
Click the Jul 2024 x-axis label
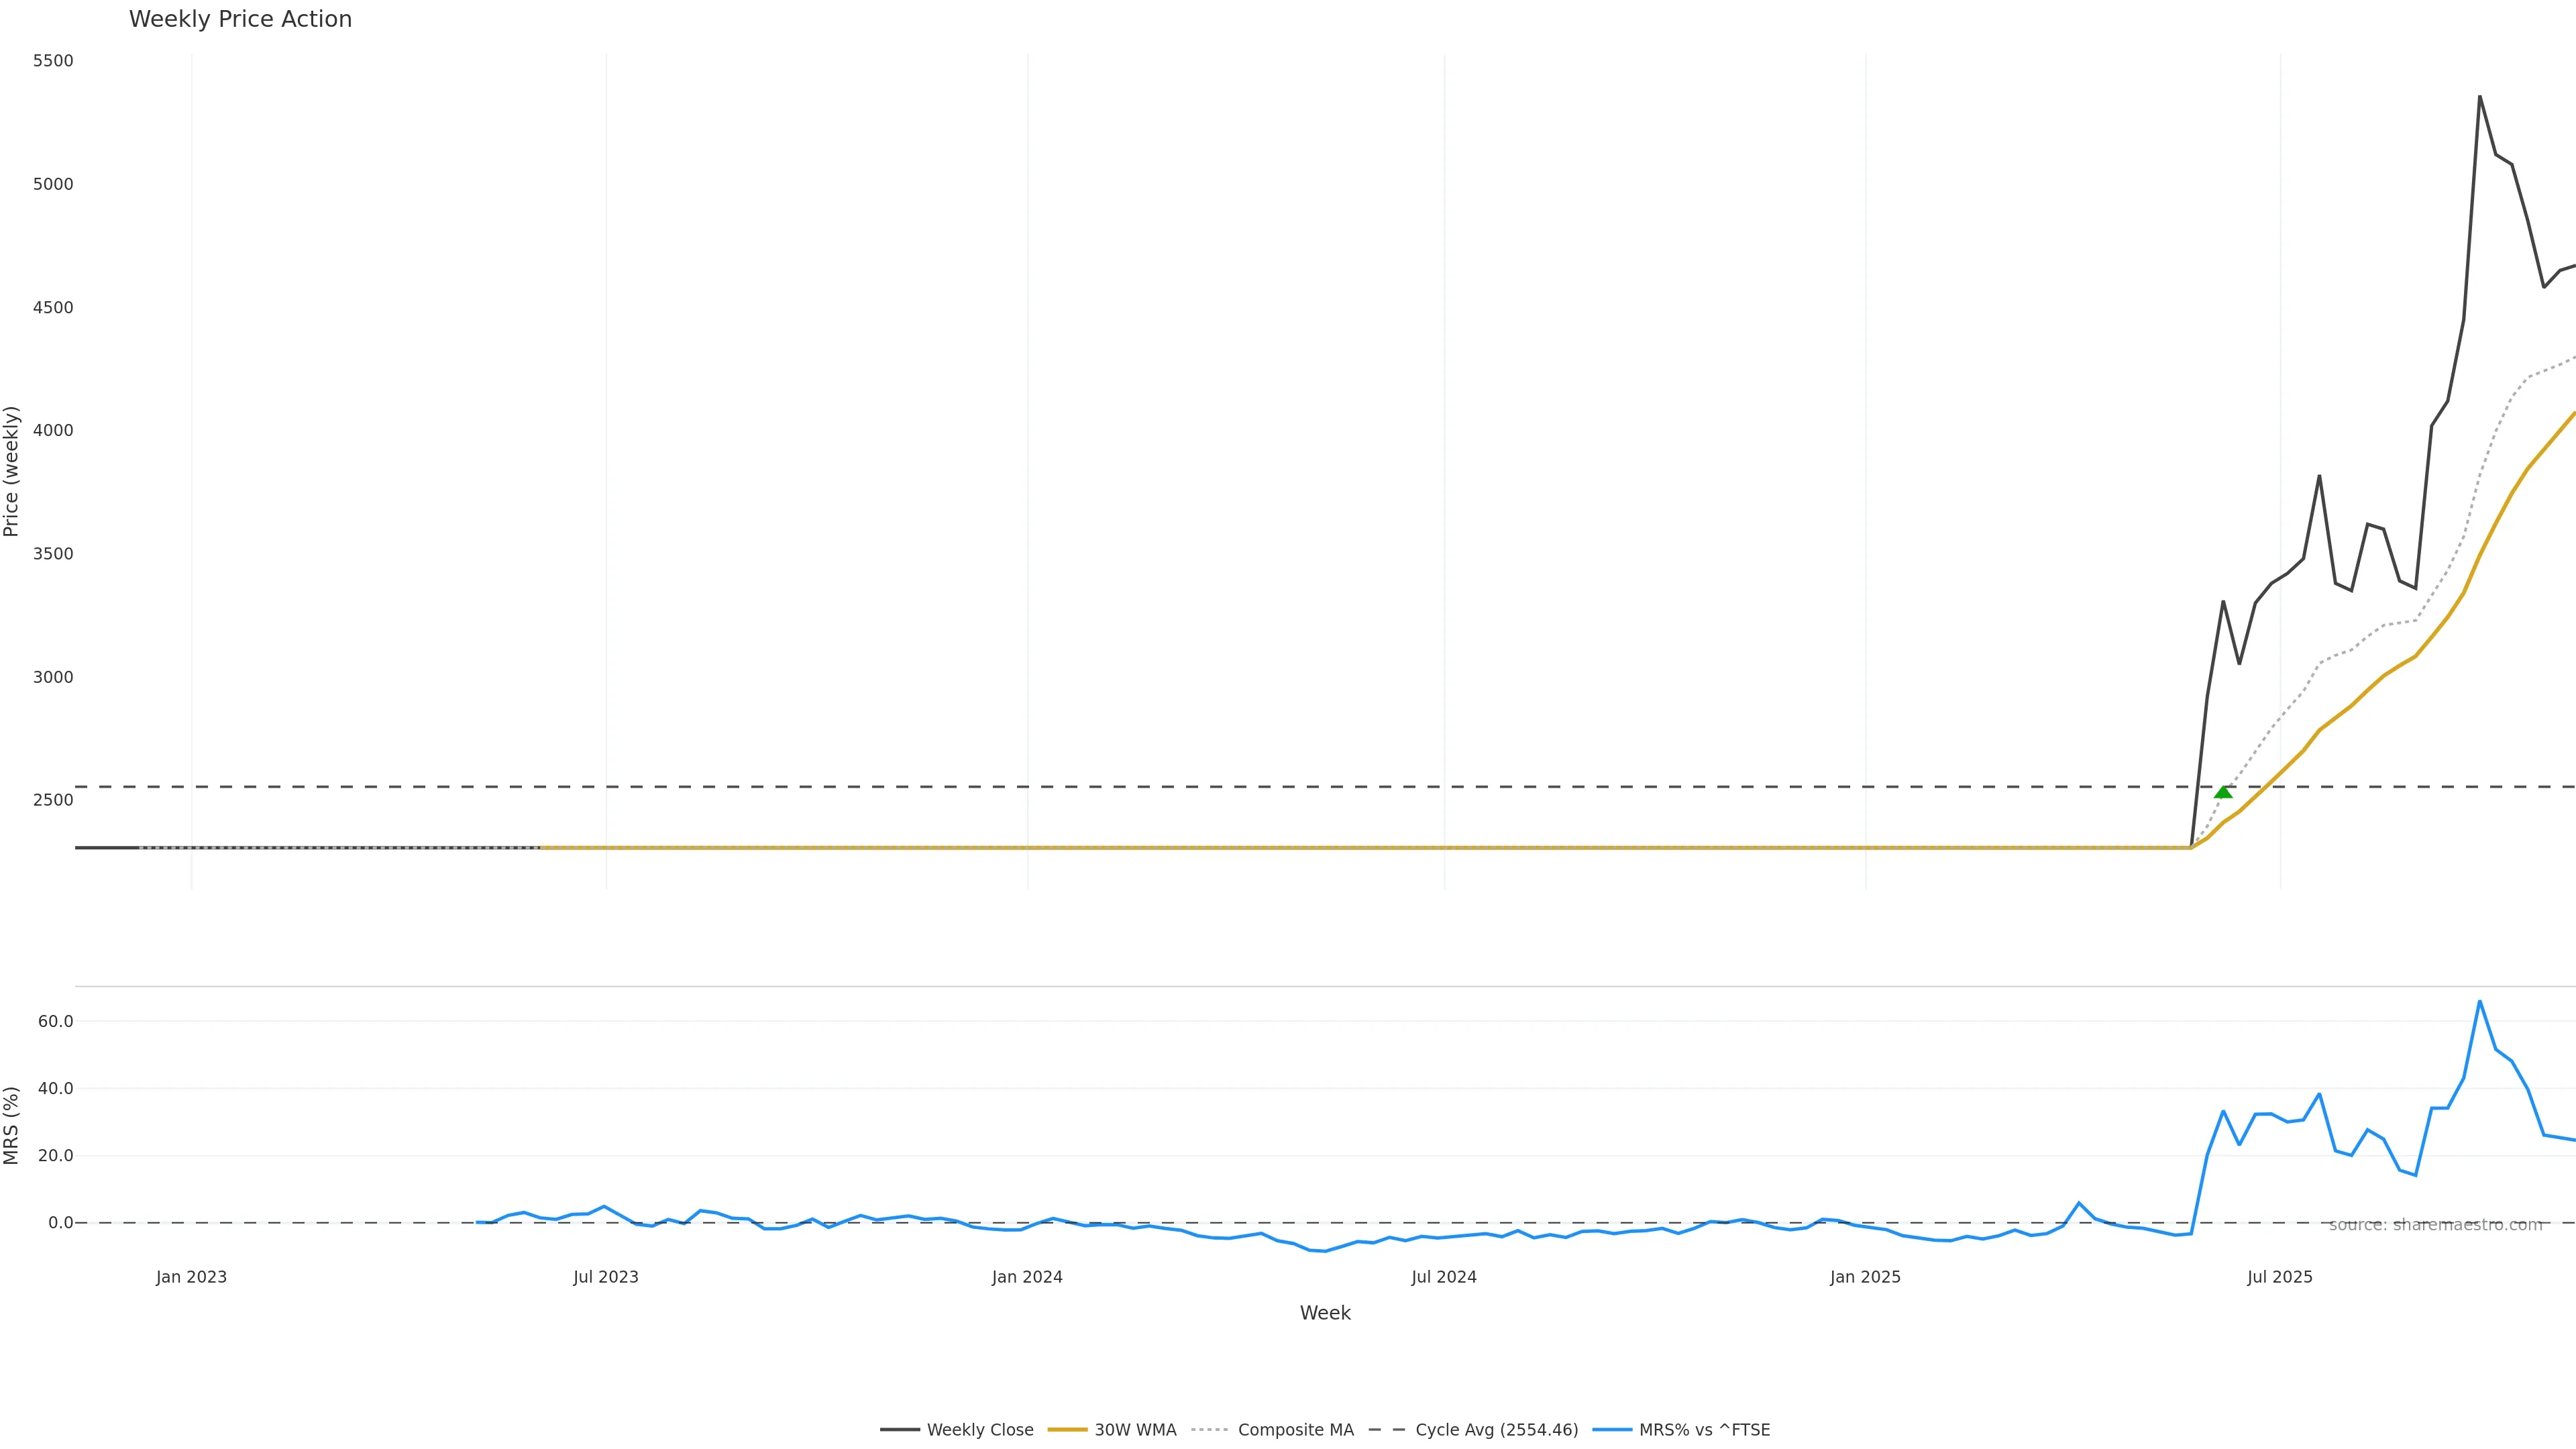pyautogui.click(x=1444, y=1277)
